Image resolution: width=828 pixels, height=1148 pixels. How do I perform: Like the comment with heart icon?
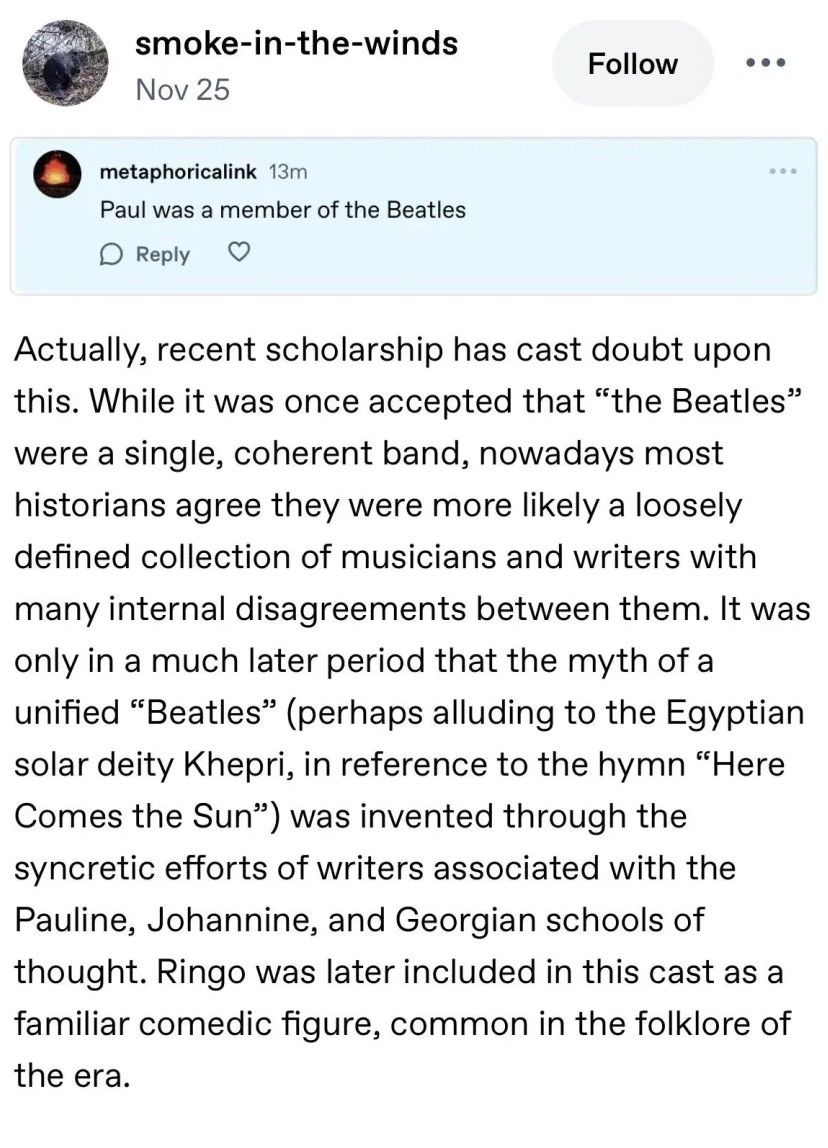238,253
